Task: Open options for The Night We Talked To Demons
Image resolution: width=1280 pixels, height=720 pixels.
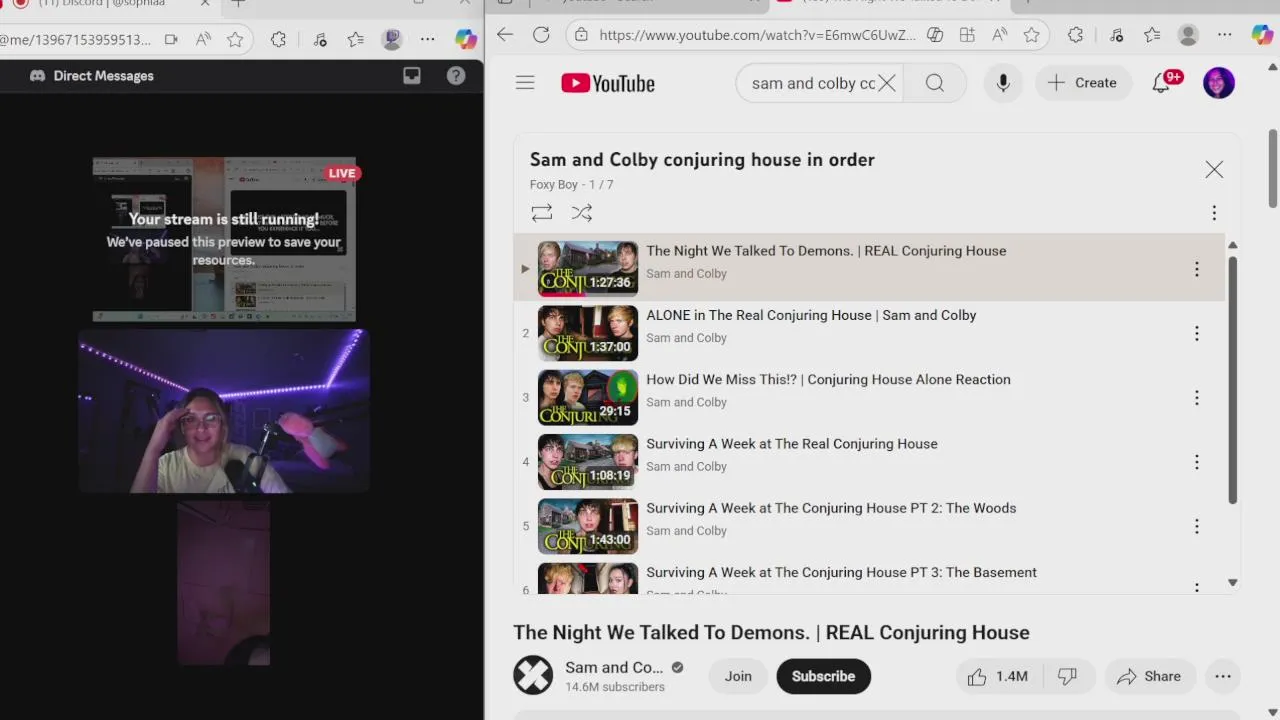Action: [1196, 269]
